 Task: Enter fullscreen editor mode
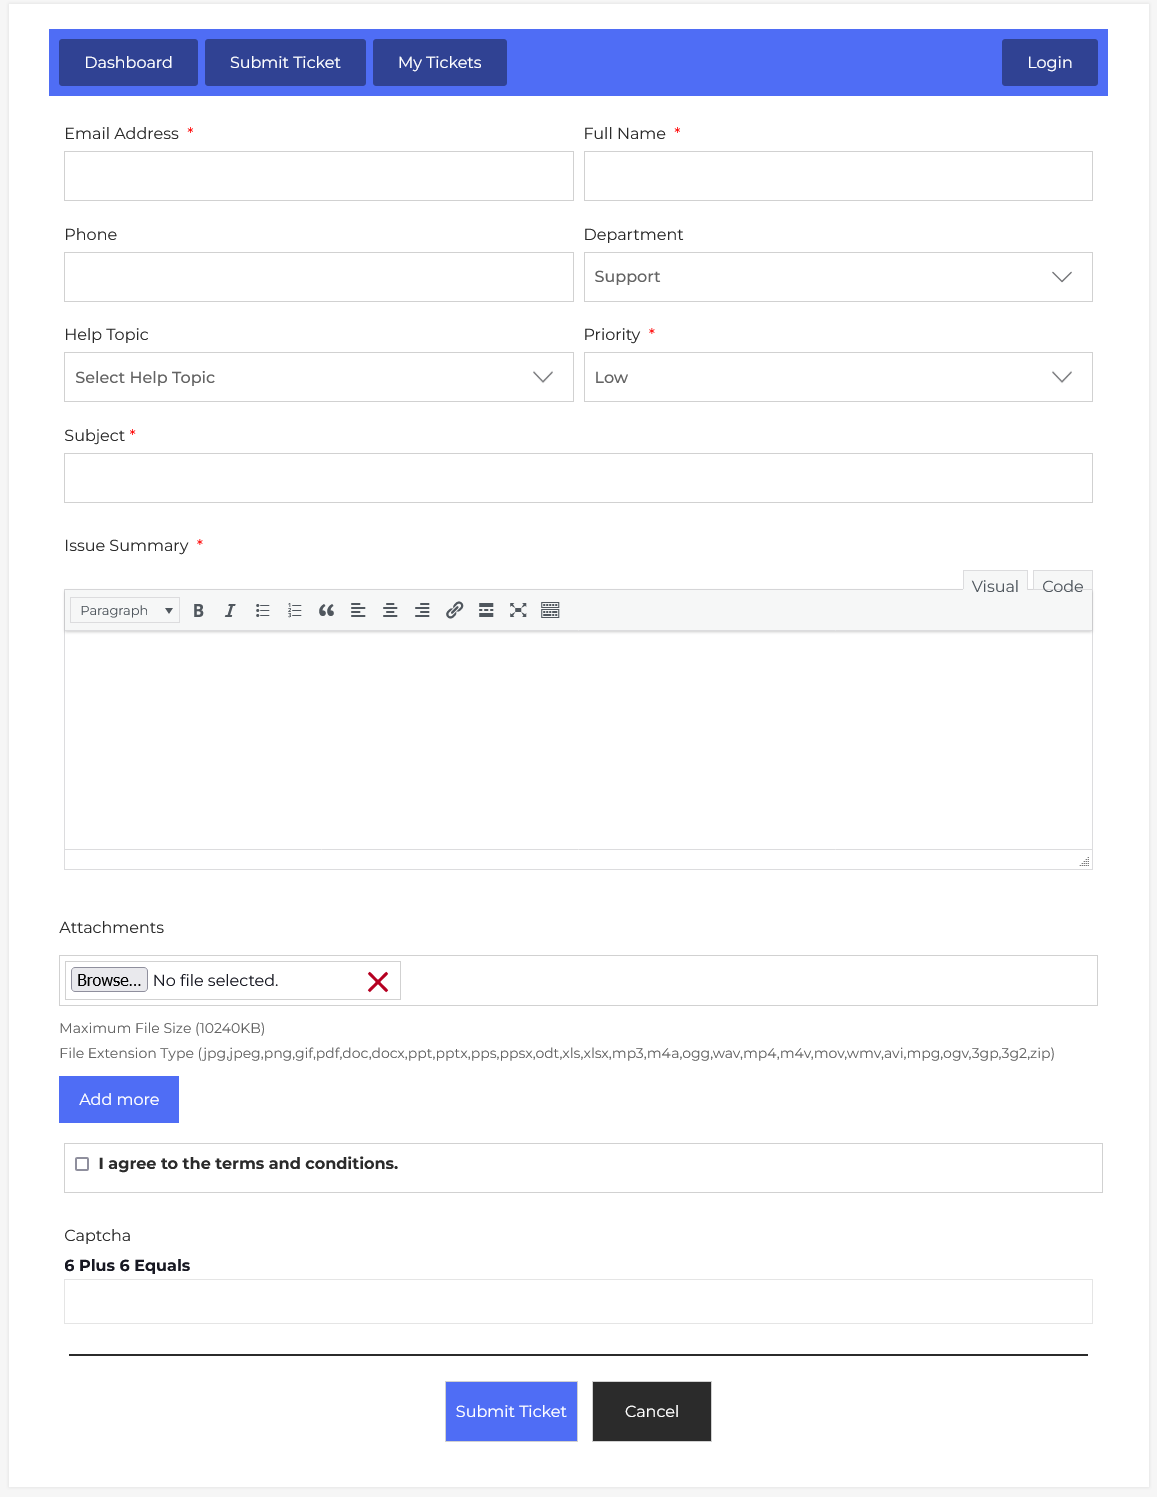point(518,610)
